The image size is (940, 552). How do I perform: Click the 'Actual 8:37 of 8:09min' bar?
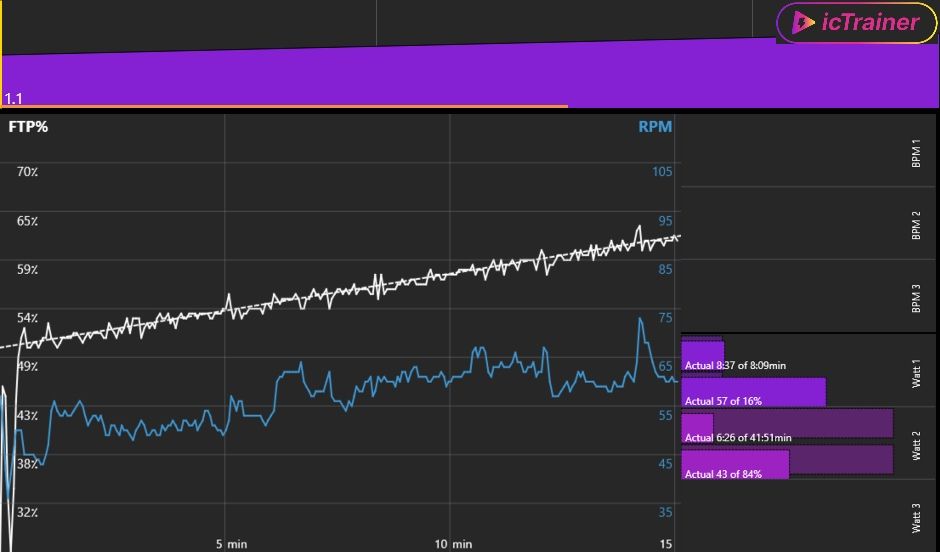702,356
